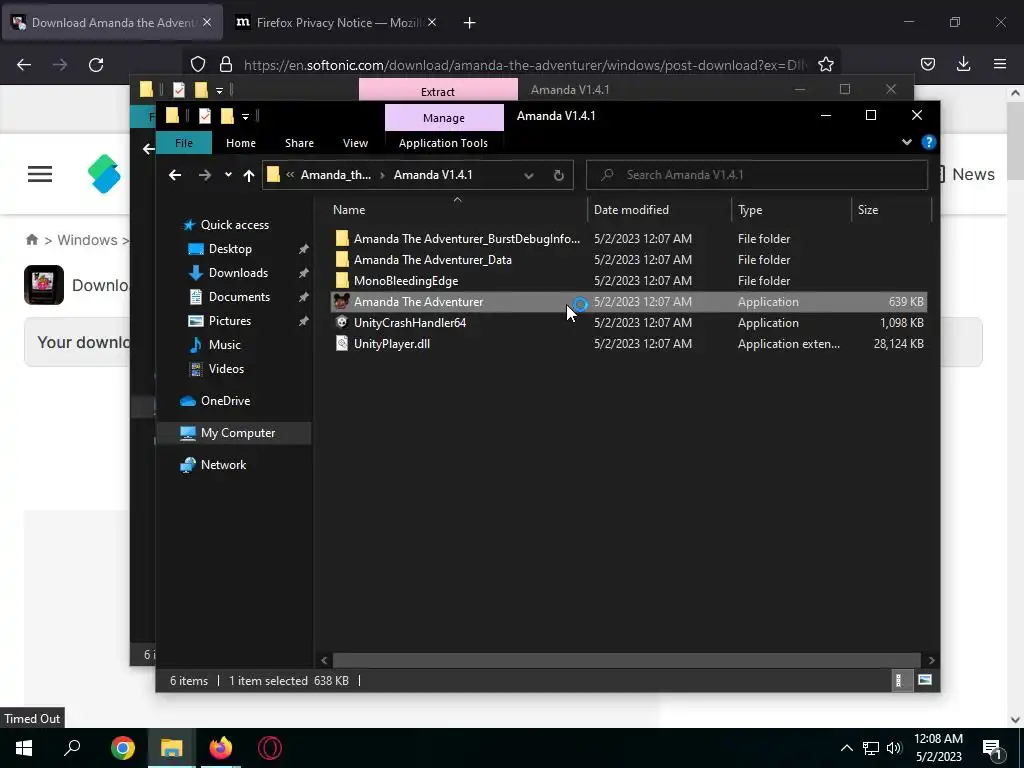The image size is (1024, 768).
Task: Open Network in navigation pane
Action: point(223,465)
